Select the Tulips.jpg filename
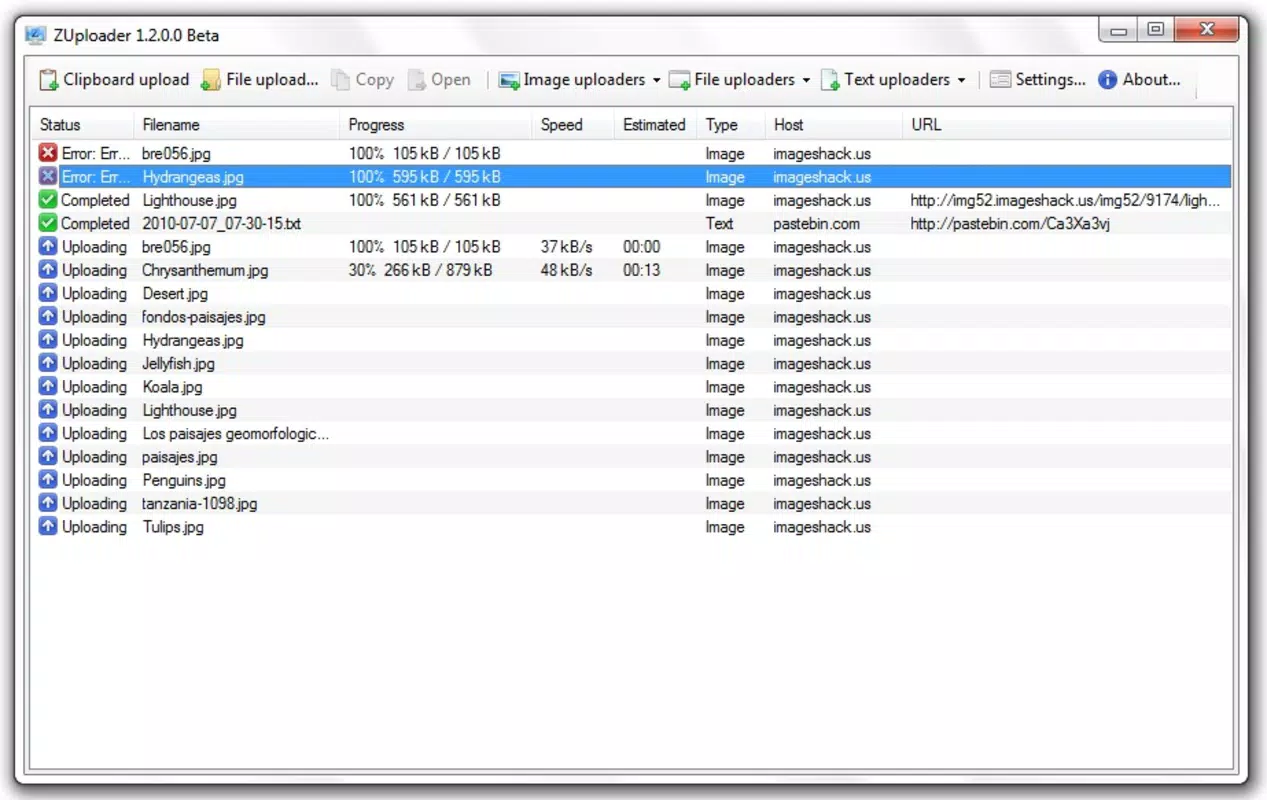This screenshot has height=800, width=1267. (x=173, y=527)
